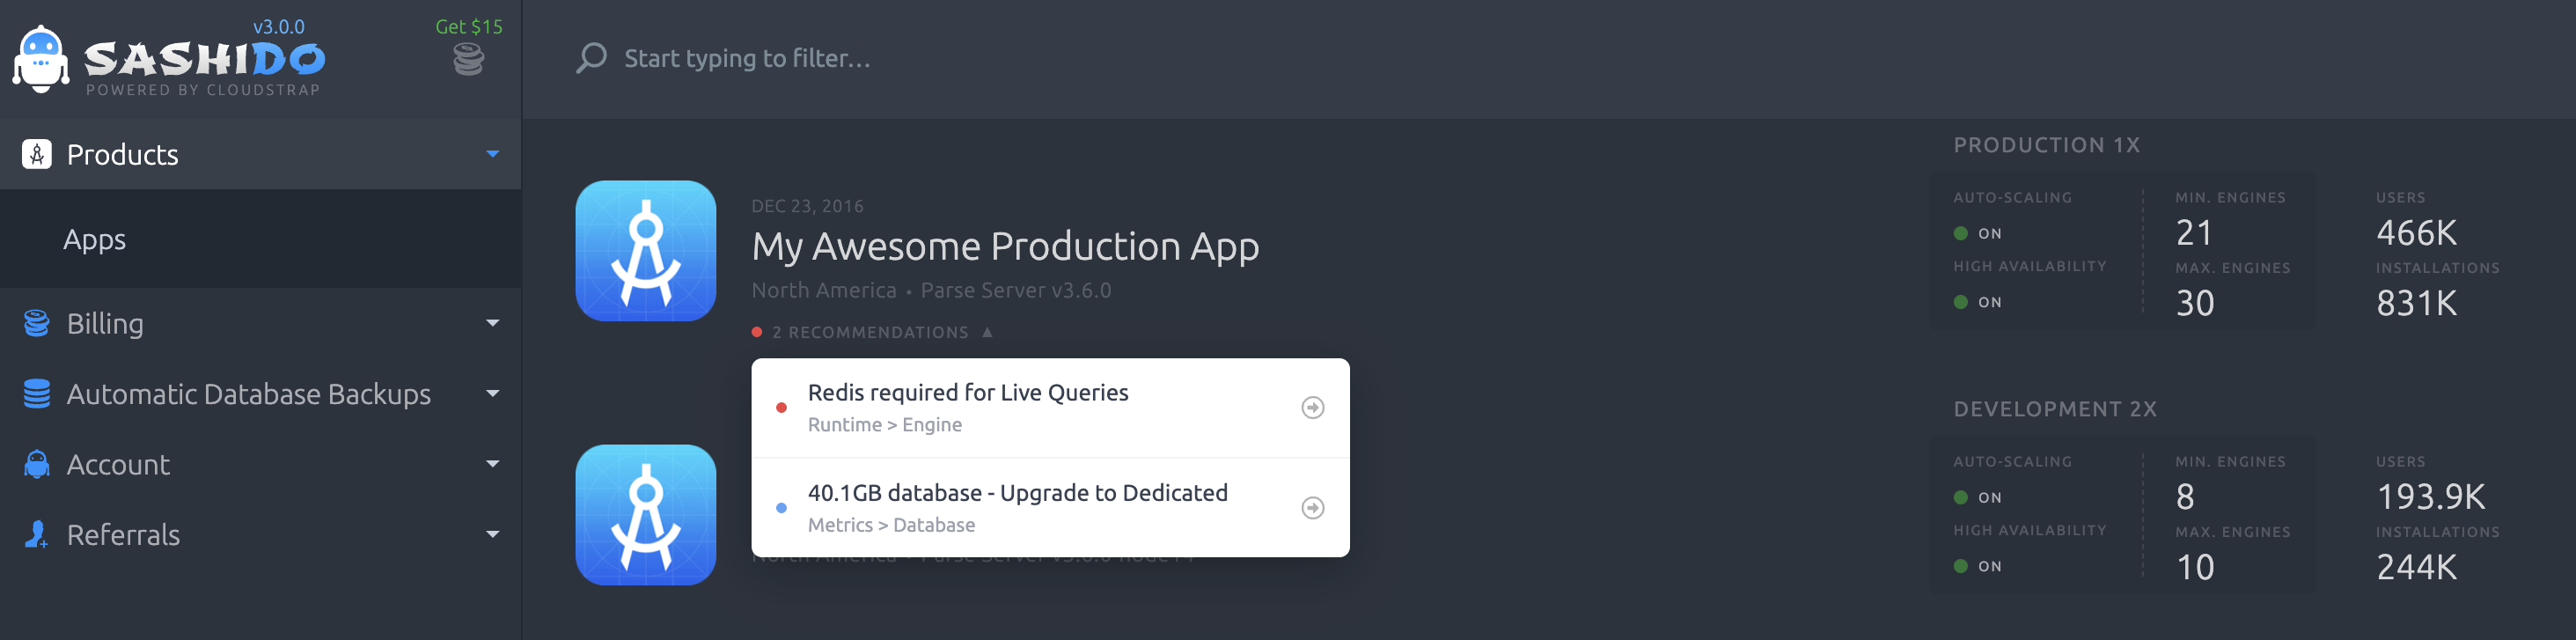Open My Awesome Production App title
The height and width of the screenshot is (640, 2576).
1005,247
